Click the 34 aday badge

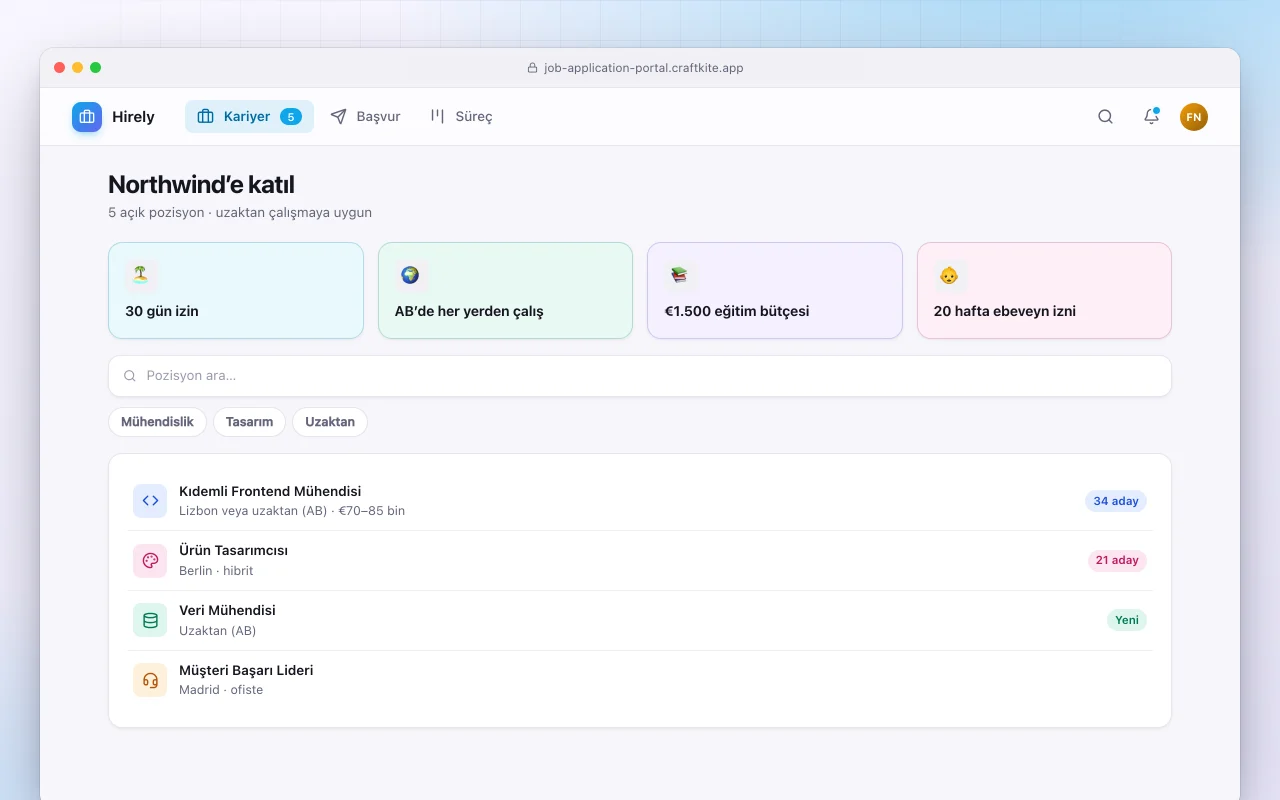pyautogui.click(x=1116, y=501)
